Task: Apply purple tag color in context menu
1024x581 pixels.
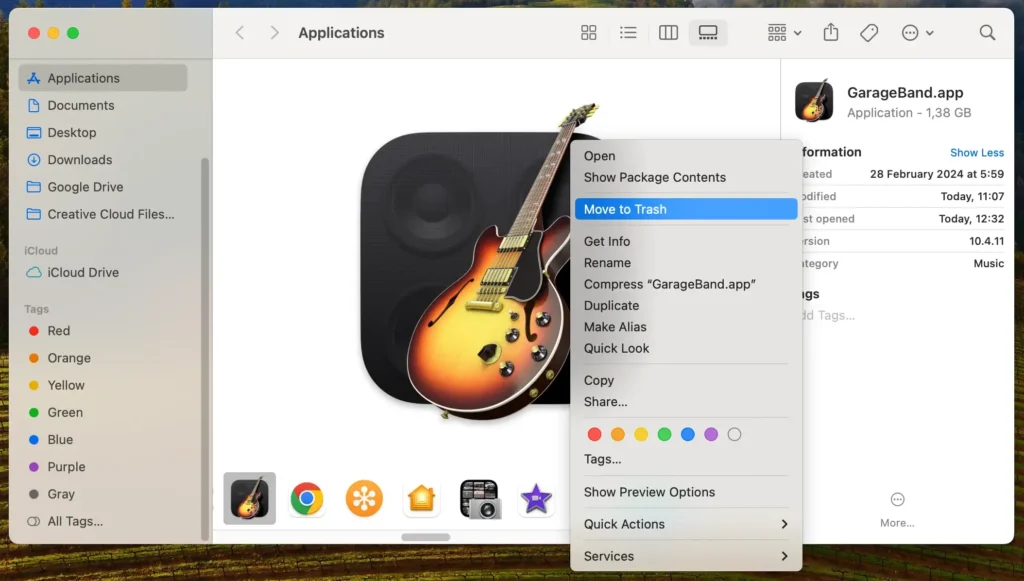Action: click(711, 434)
